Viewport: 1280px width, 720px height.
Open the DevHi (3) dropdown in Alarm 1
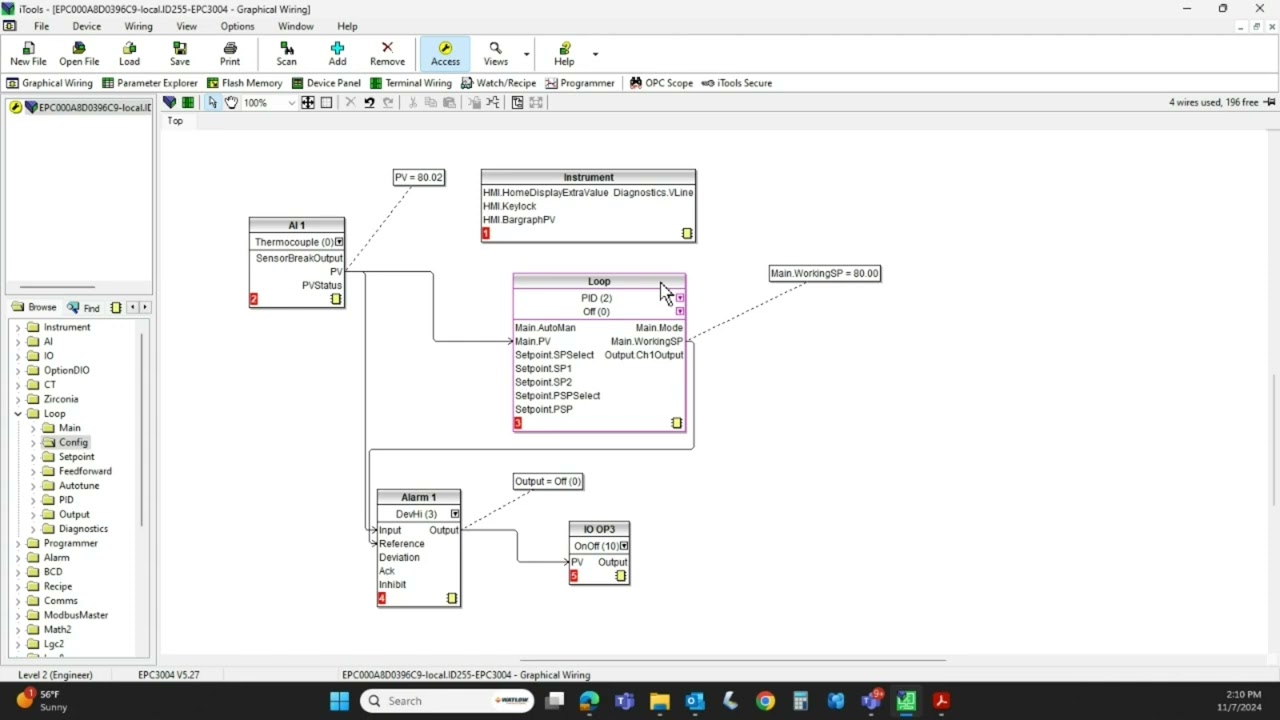coord(455,514)
